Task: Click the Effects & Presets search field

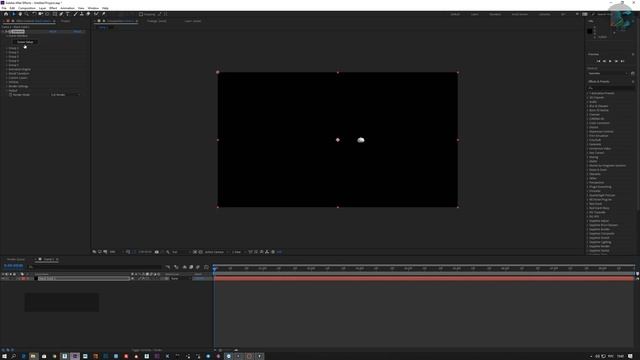Action: click(x=611, y=88)
